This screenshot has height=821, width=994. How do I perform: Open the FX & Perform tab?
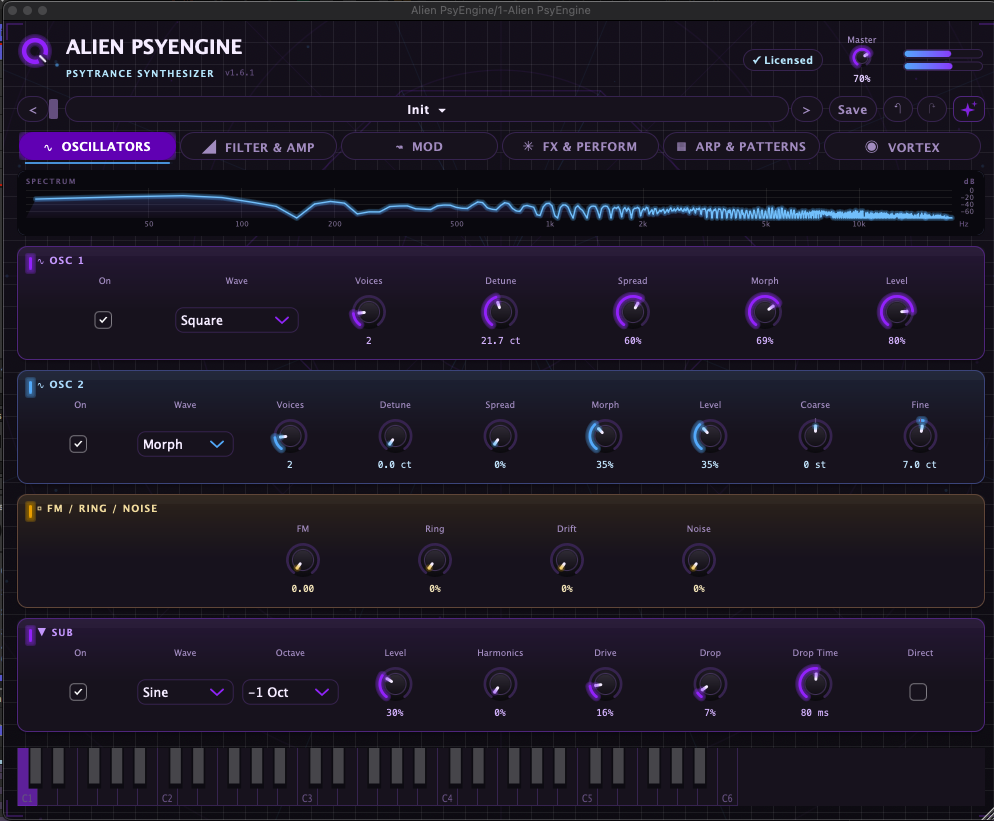(580, 147)
